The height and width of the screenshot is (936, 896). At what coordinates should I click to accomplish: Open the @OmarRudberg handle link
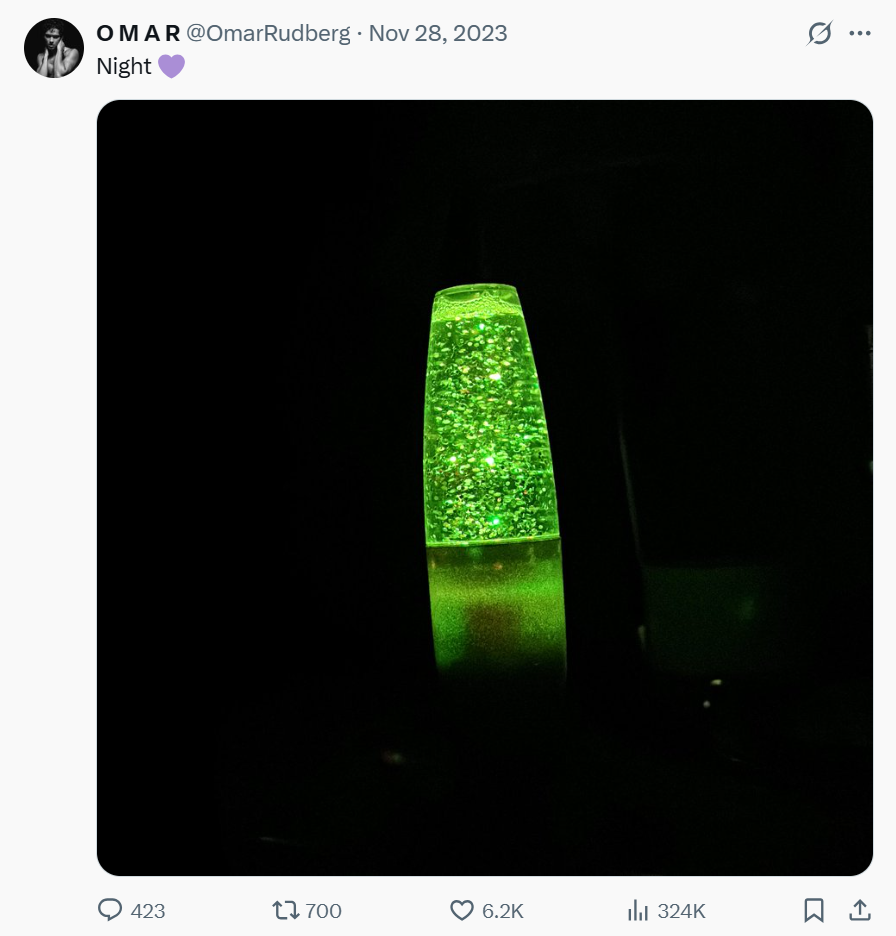tap(269, 33)
